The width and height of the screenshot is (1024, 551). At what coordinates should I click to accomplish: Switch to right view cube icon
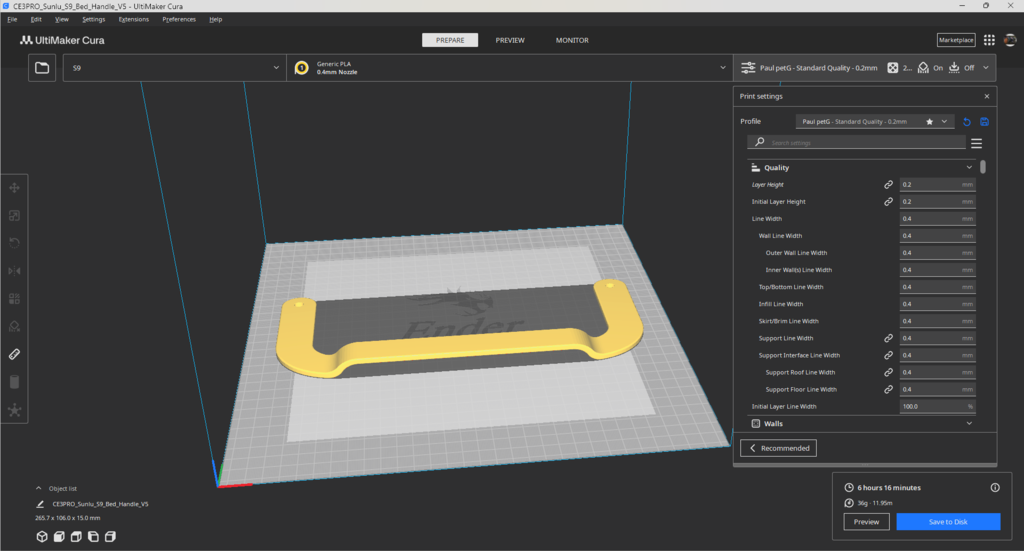(110, 537)
